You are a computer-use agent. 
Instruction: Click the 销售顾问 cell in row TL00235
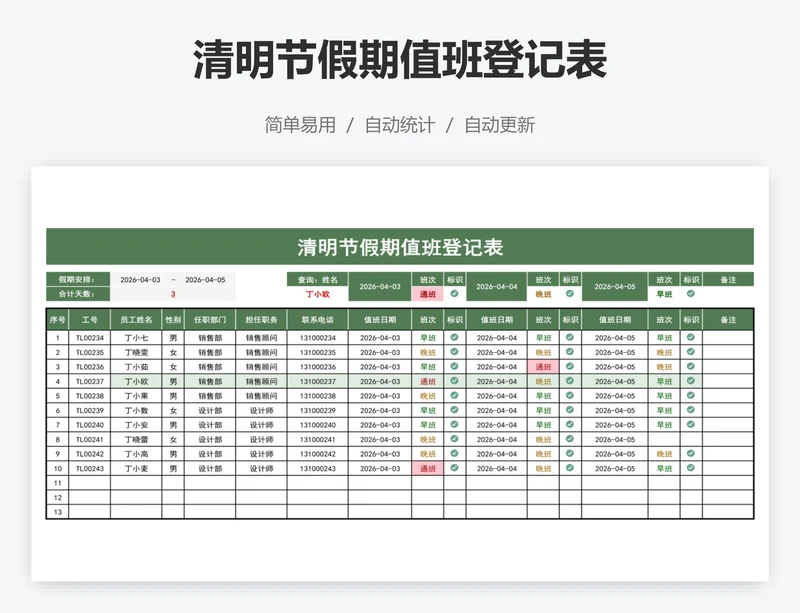point(262,352)
